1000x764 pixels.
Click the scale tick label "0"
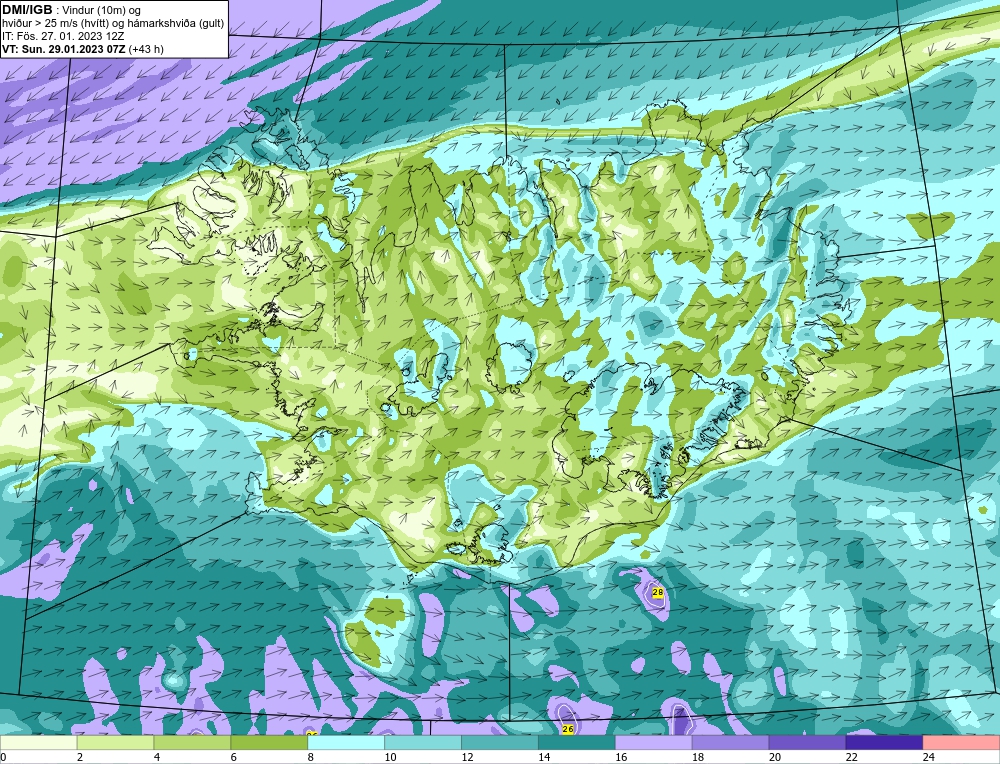tap(3, 757)
